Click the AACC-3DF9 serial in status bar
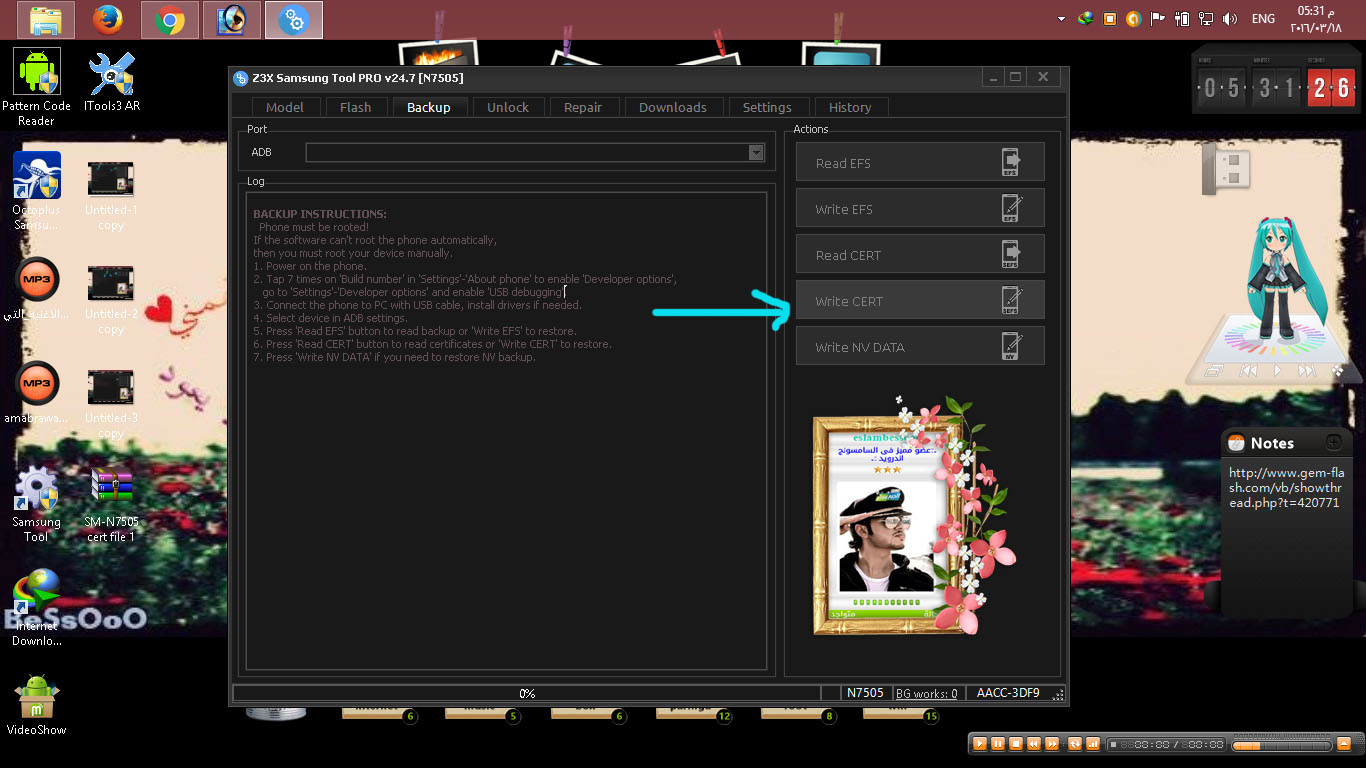 pos(1008,693)
